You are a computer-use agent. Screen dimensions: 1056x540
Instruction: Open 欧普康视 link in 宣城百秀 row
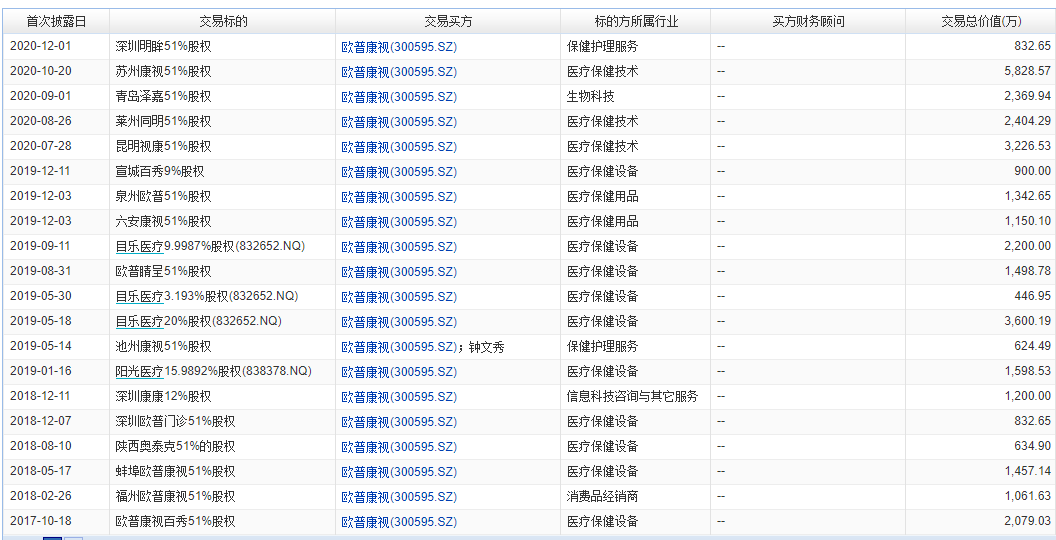point(399,172)
